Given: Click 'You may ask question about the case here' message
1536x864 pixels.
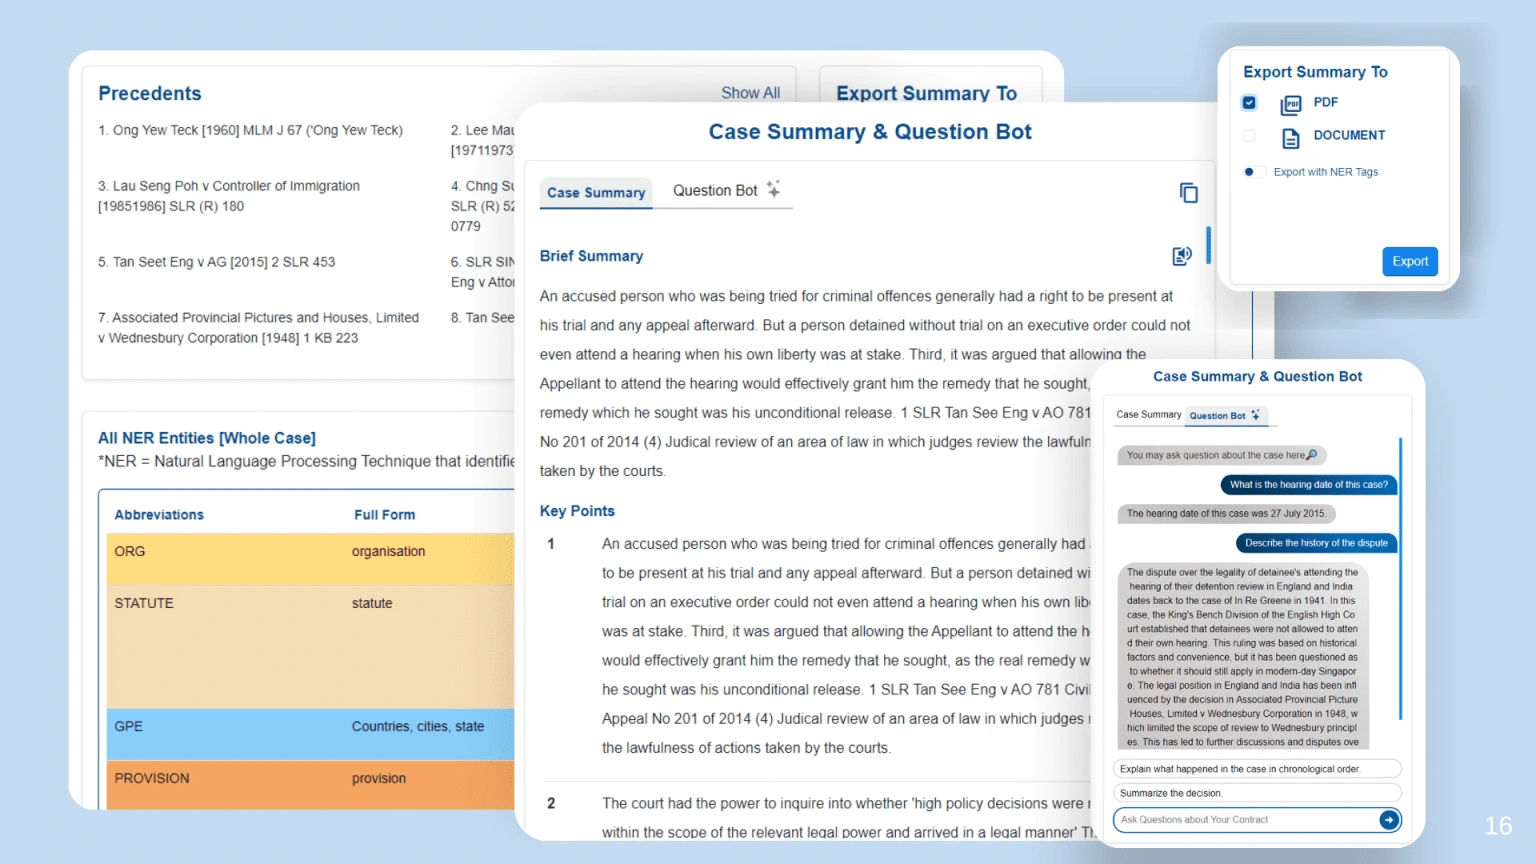Looking at the screenshot, I should [1222, 455].
